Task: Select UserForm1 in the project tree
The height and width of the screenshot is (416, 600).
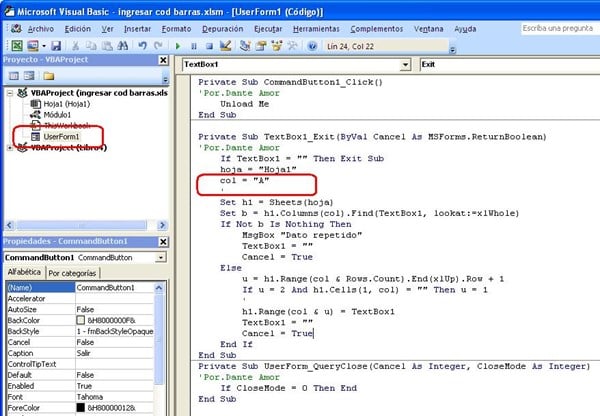Action: point(60,136)
